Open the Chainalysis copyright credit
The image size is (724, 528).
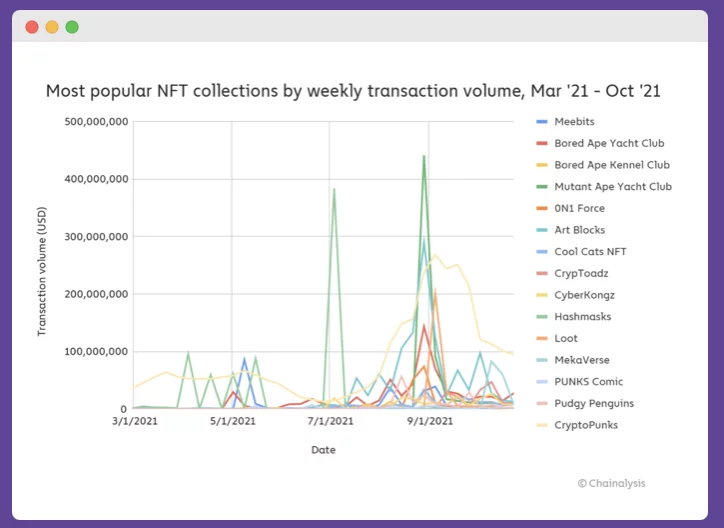(x=611, y=483)
